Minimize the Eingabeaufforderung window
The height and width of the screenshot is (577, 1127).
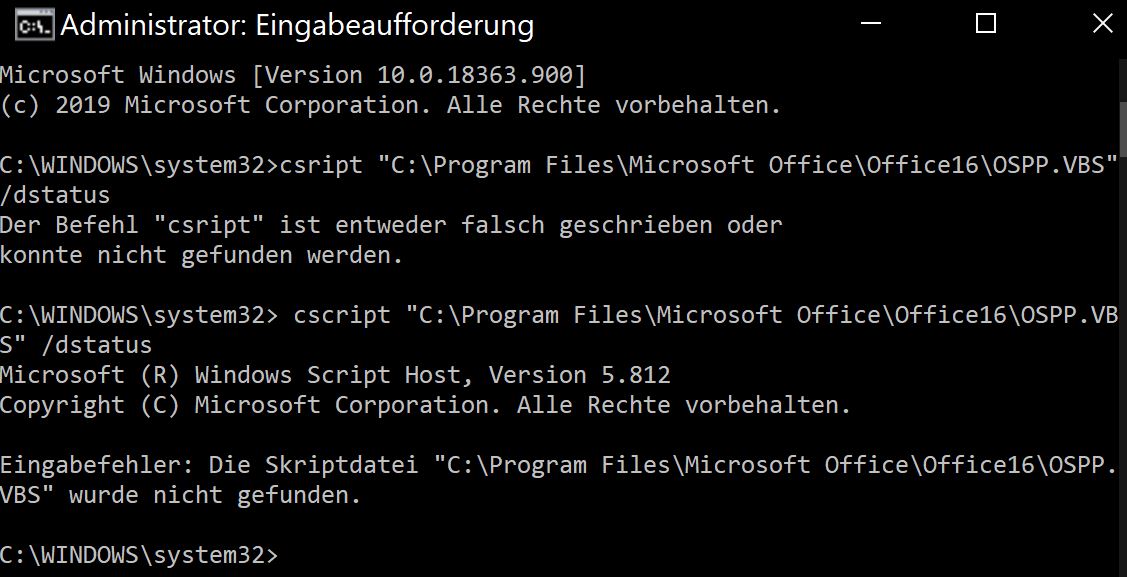[x=870, y=24]
